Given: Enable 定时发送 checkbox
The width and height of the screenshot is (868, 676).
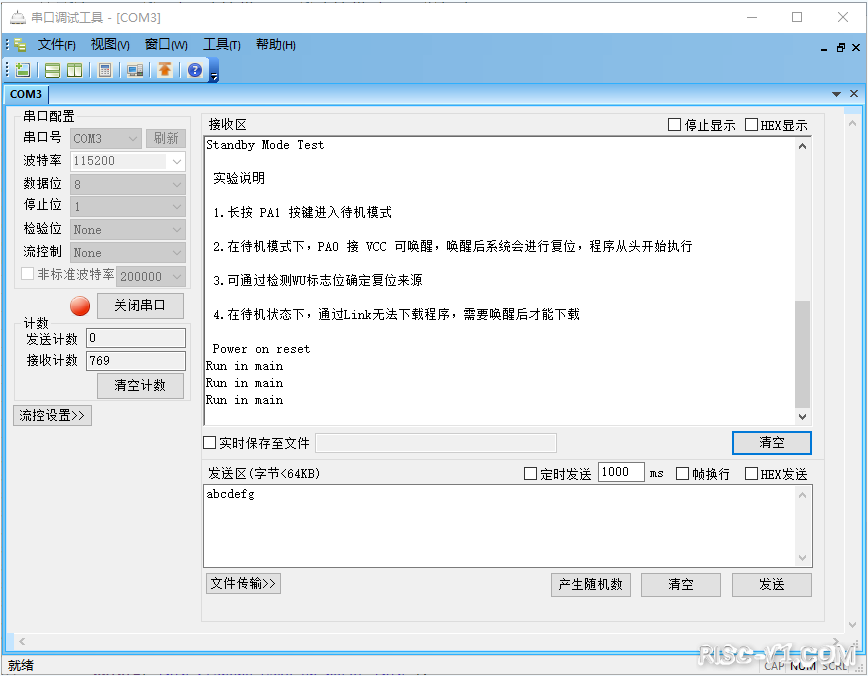Looking at the screenshot, I should point(530,473).
